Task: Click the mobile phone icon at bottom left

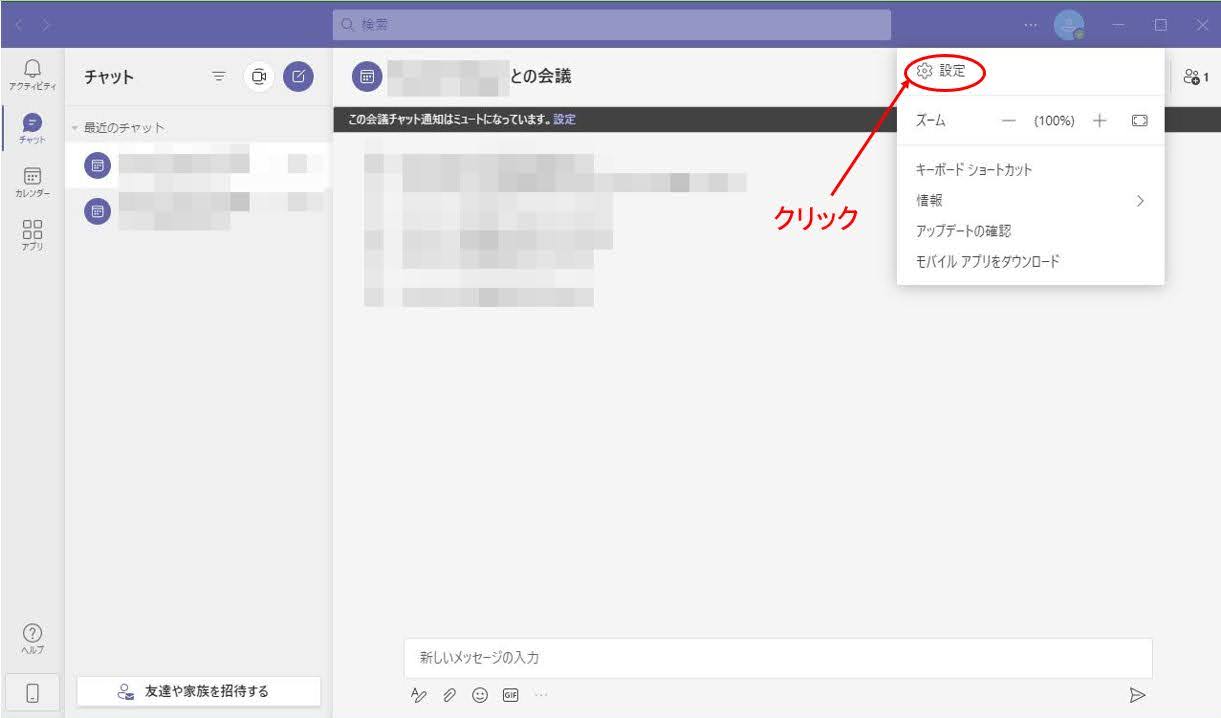Action: click(x=32, y=691)
